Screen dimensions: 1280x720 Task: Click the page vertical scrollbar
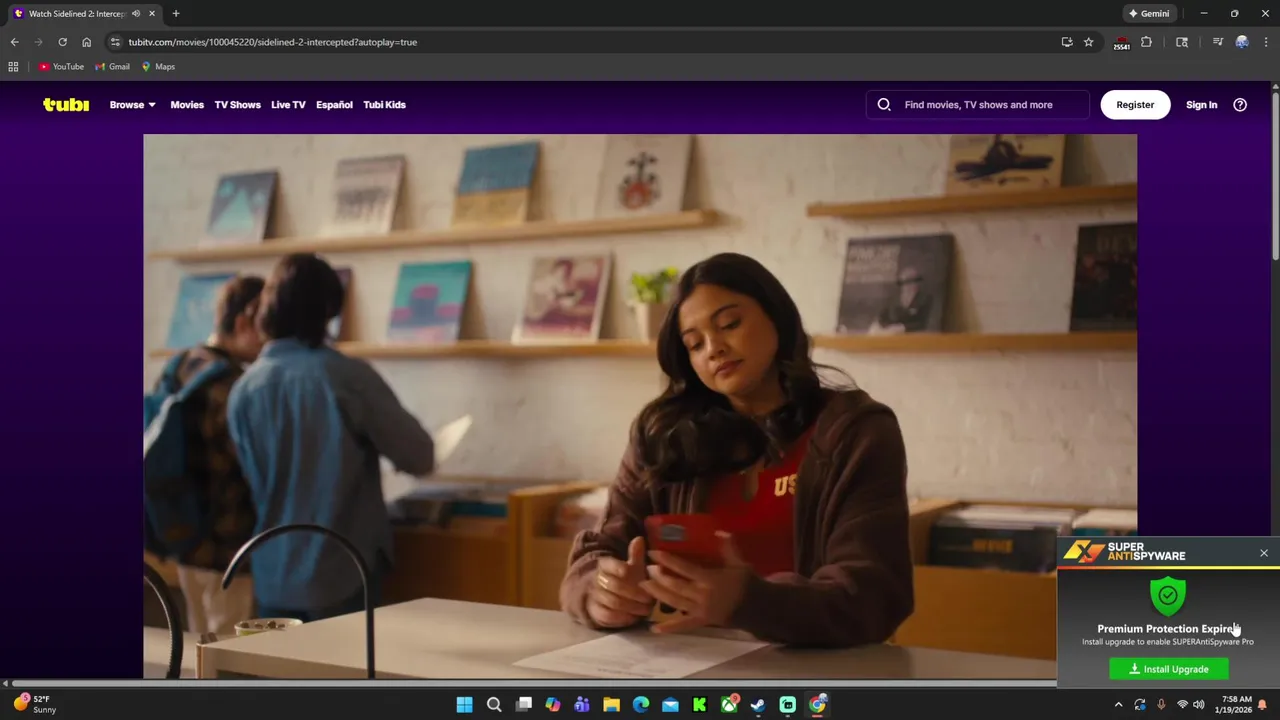(x=1275, y=175)
